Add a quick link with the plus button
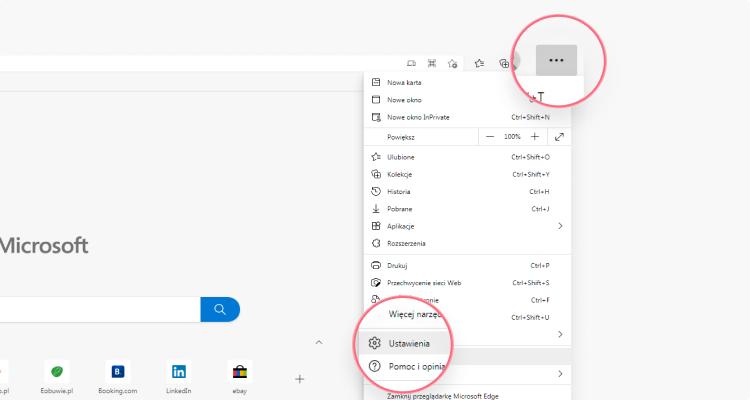The height and width of the screenshot is (400, 750). coord(299,379)
